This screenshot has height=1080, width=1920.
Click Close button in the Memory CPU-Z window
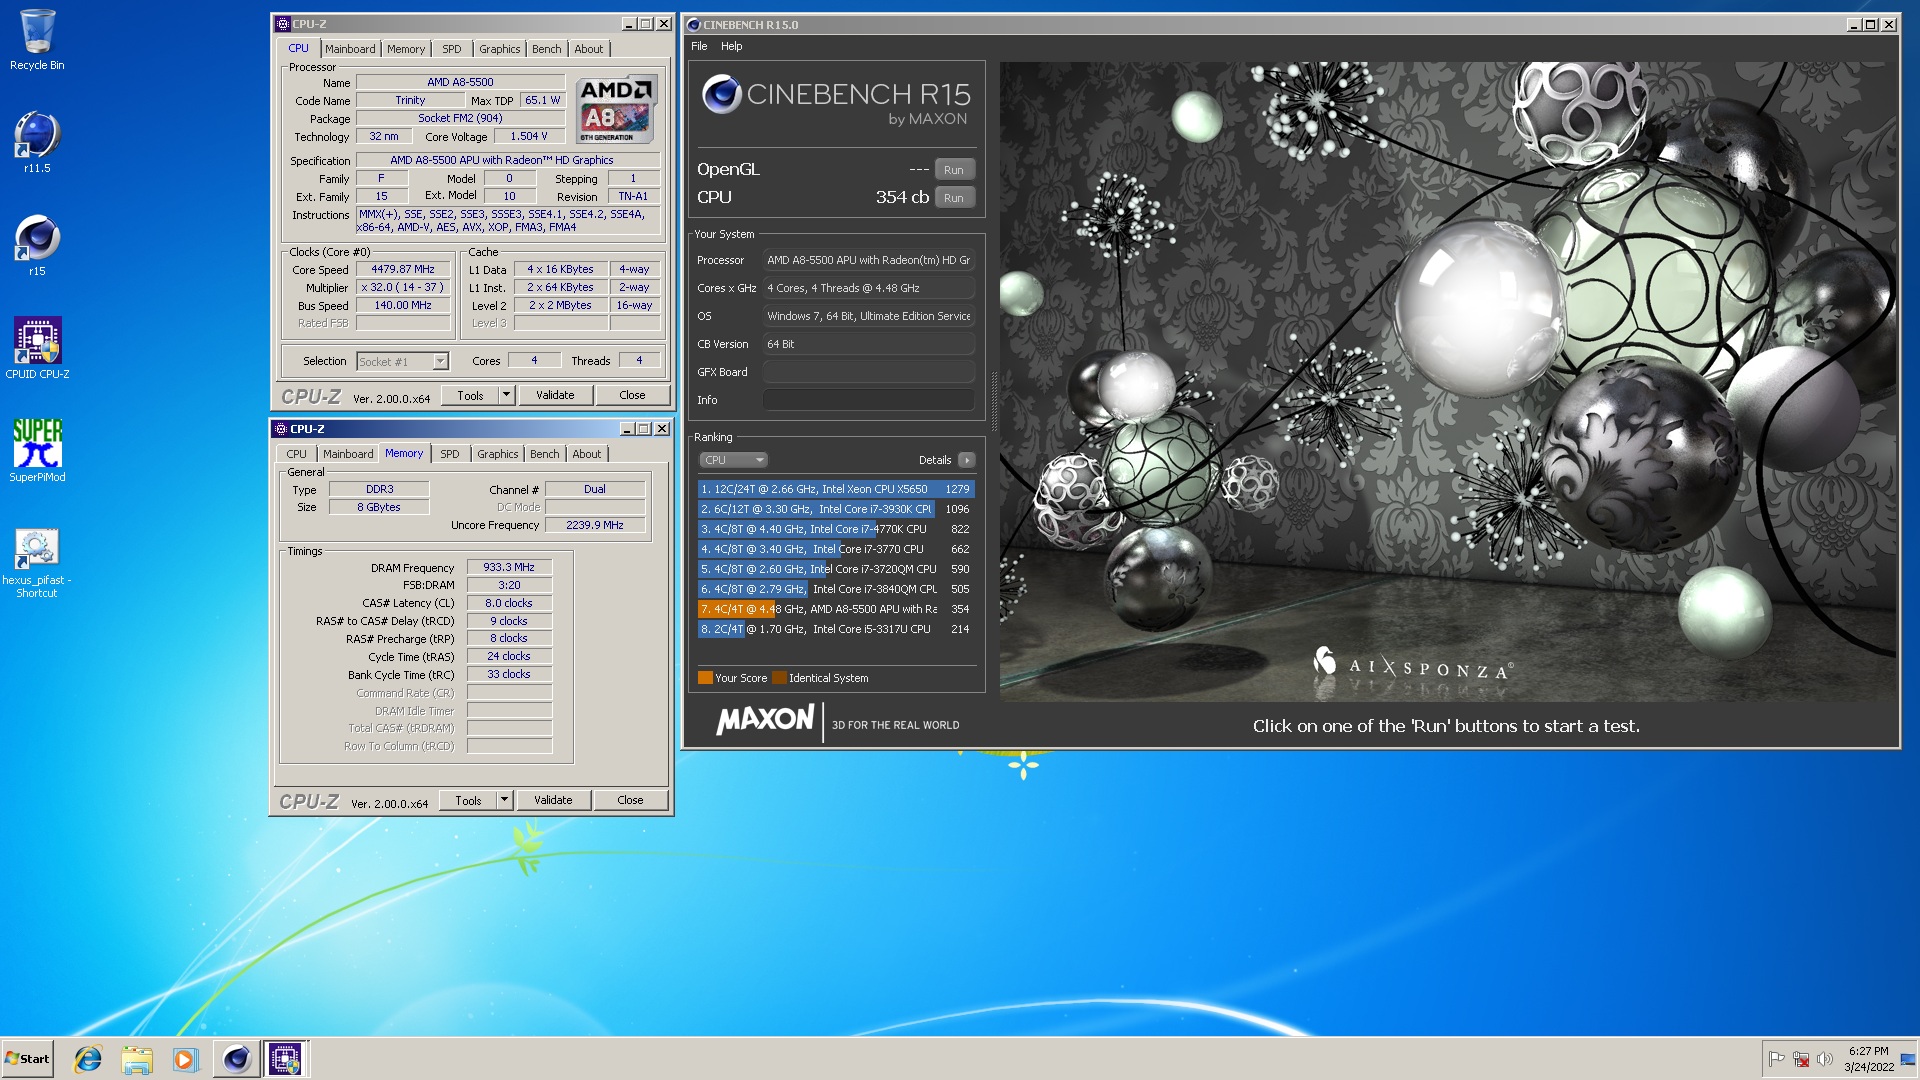point(630,800)
